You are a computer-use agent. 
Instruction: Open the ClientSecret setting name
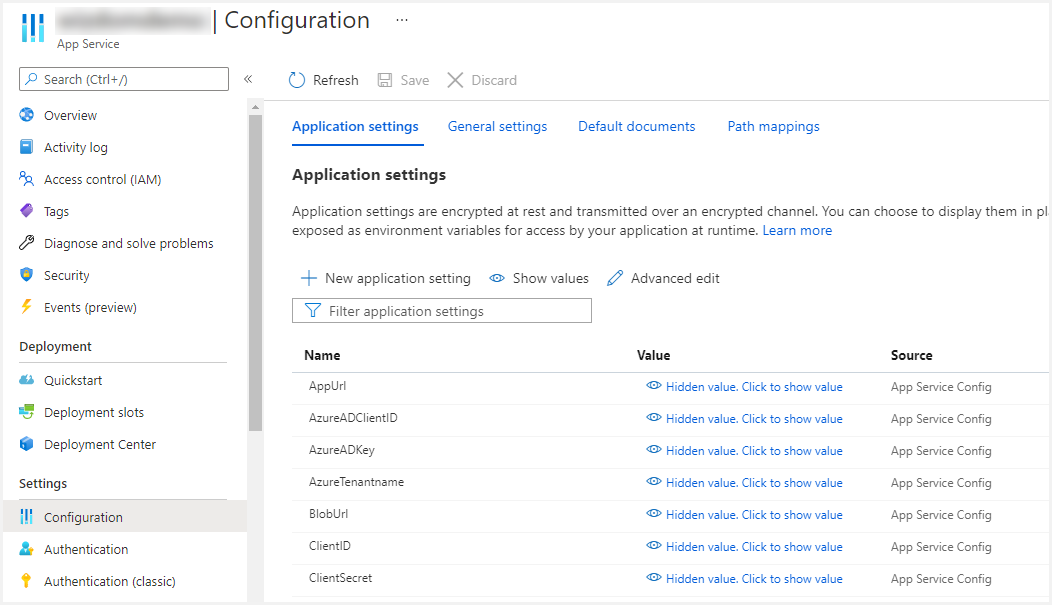click(x=340, y=578)
